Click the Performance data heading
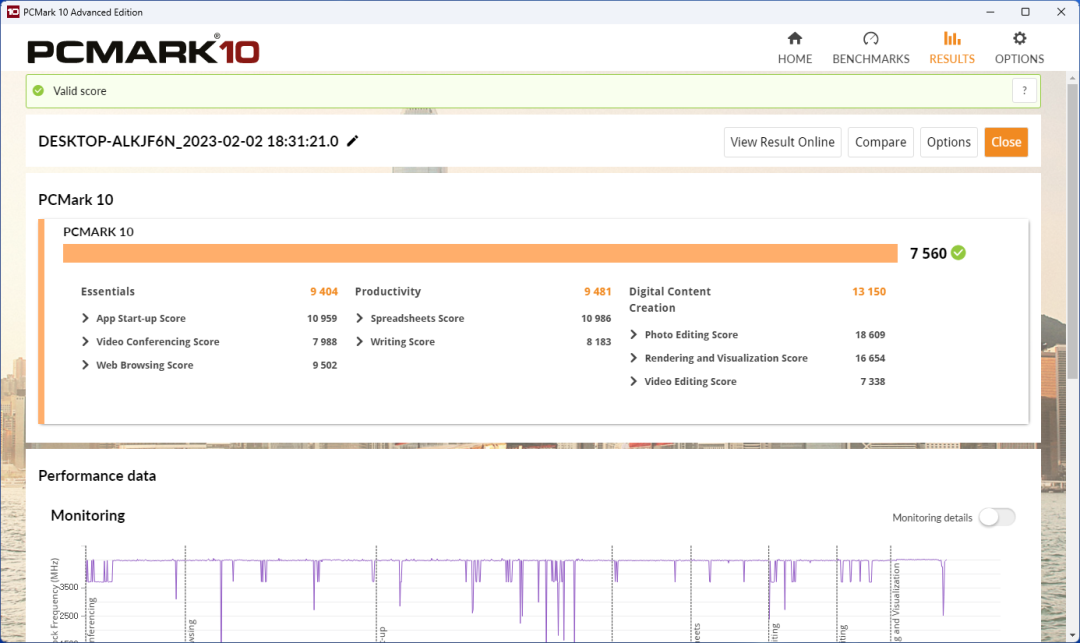Viewport: 1080px width, 643px height. [97, 476]
